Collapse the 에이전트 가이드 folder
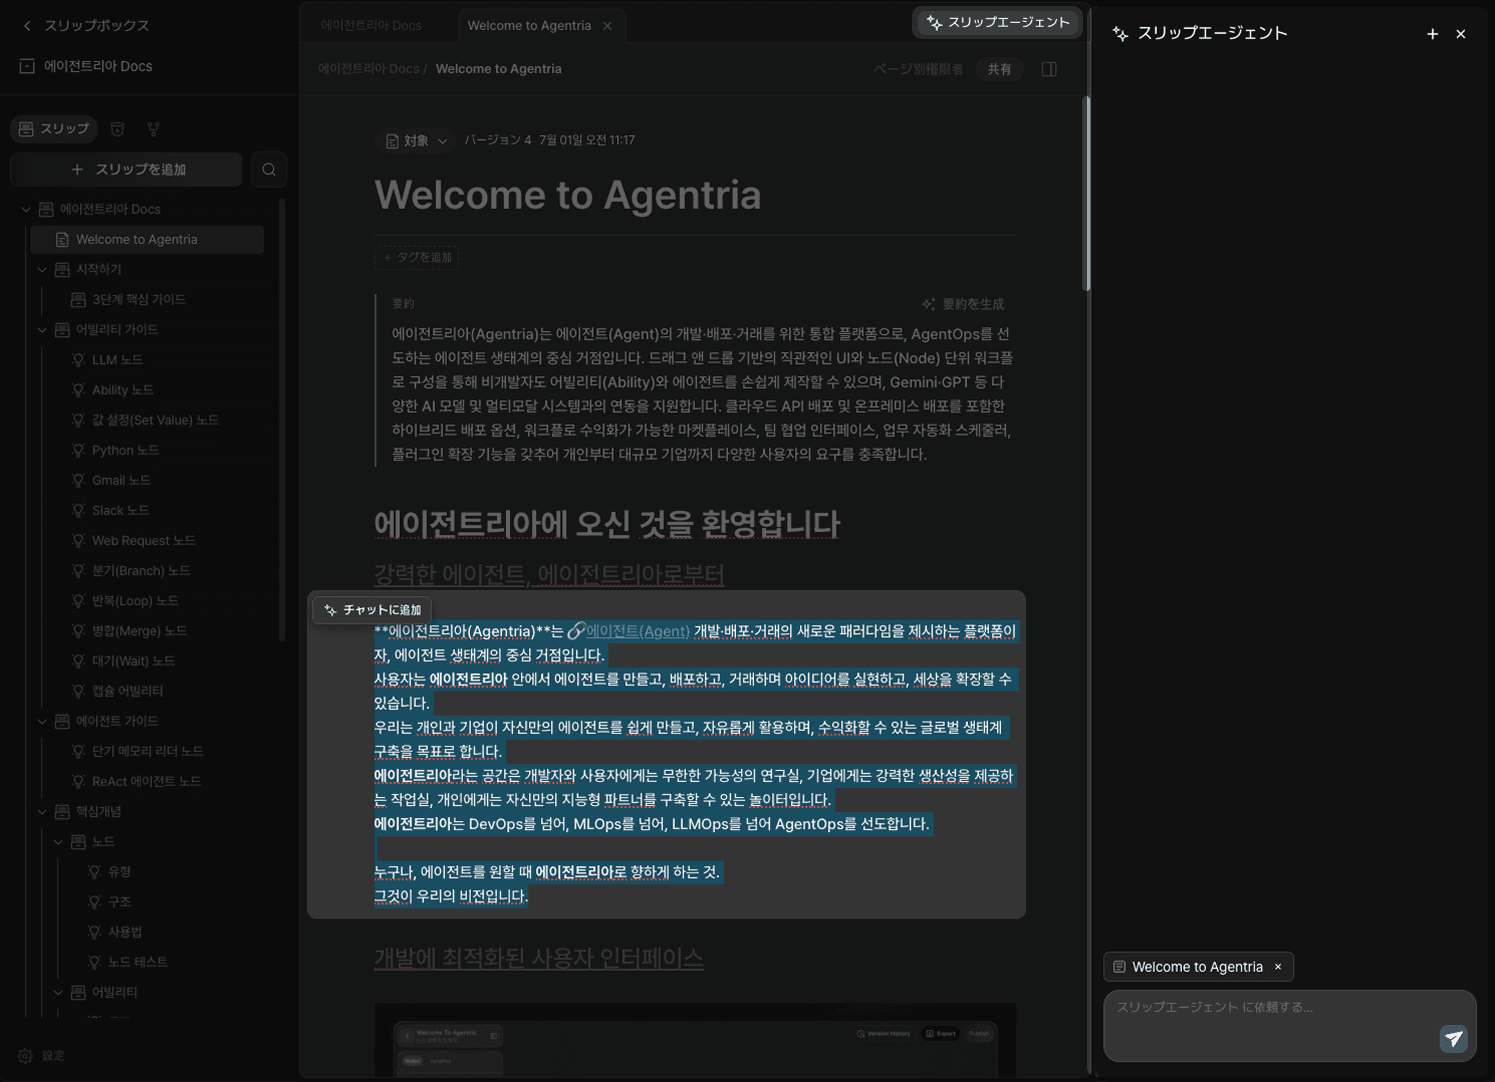The width and height of the screenshot is (1495, 1082). point(42,721)
